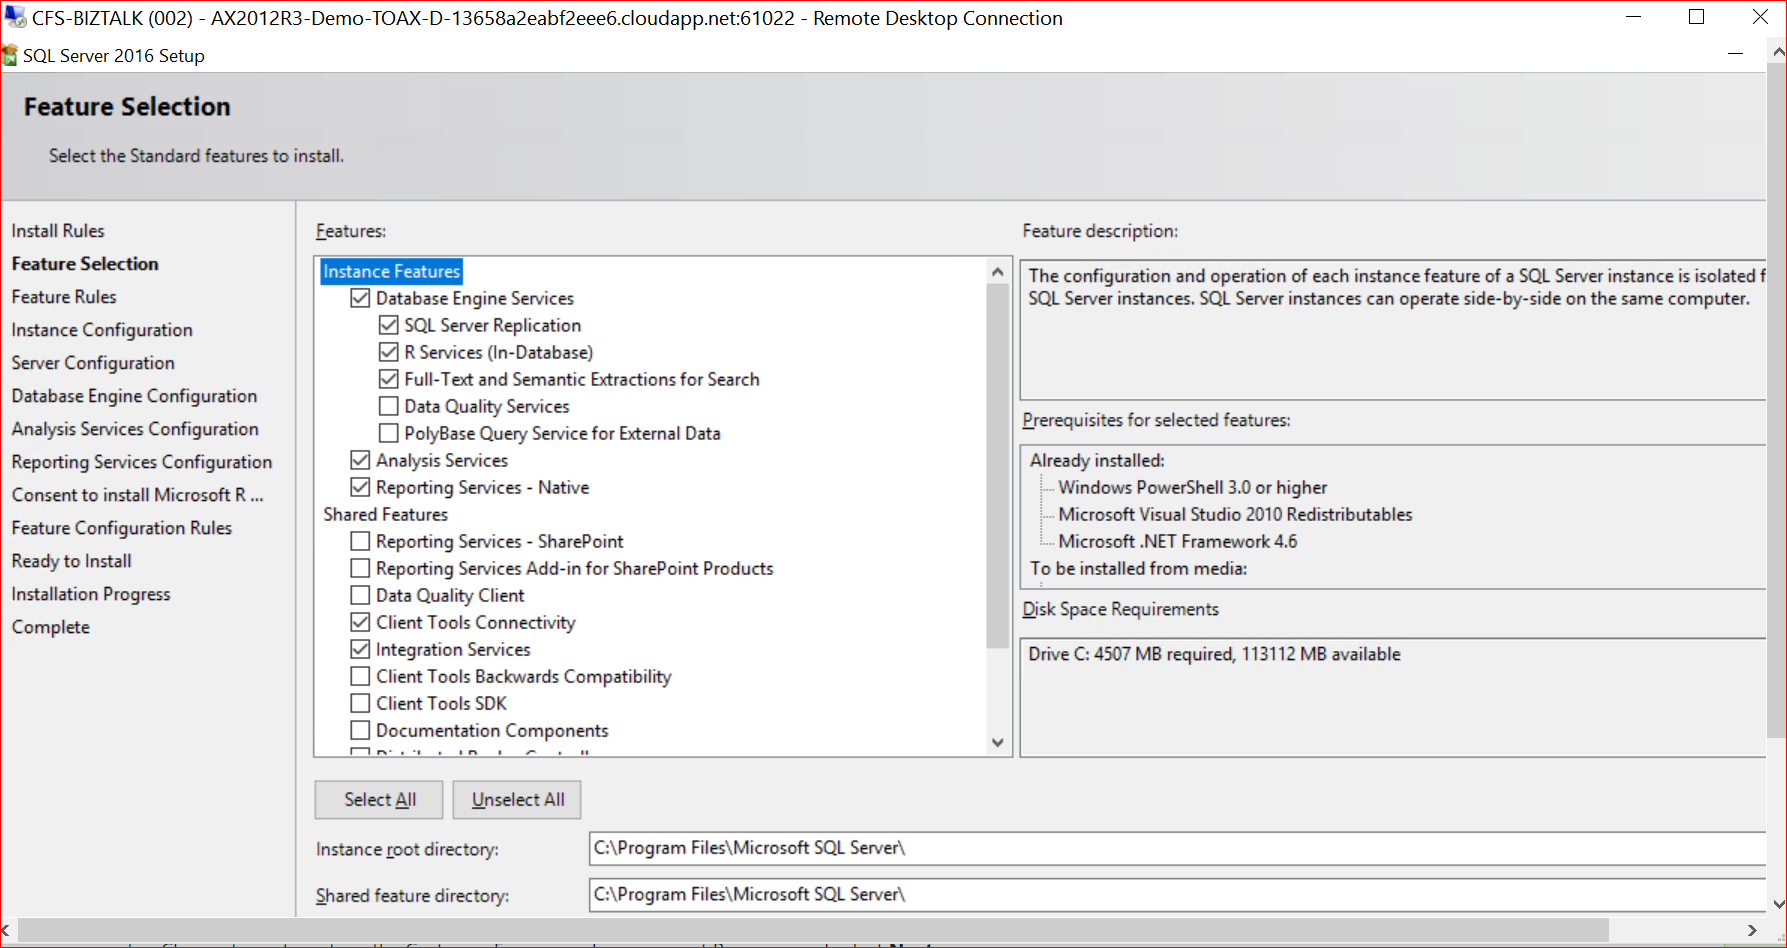The height and width of the screenshot is (948, 1787).
Task: Toggle the Integration Services checkbox
Action: (360, 649)
